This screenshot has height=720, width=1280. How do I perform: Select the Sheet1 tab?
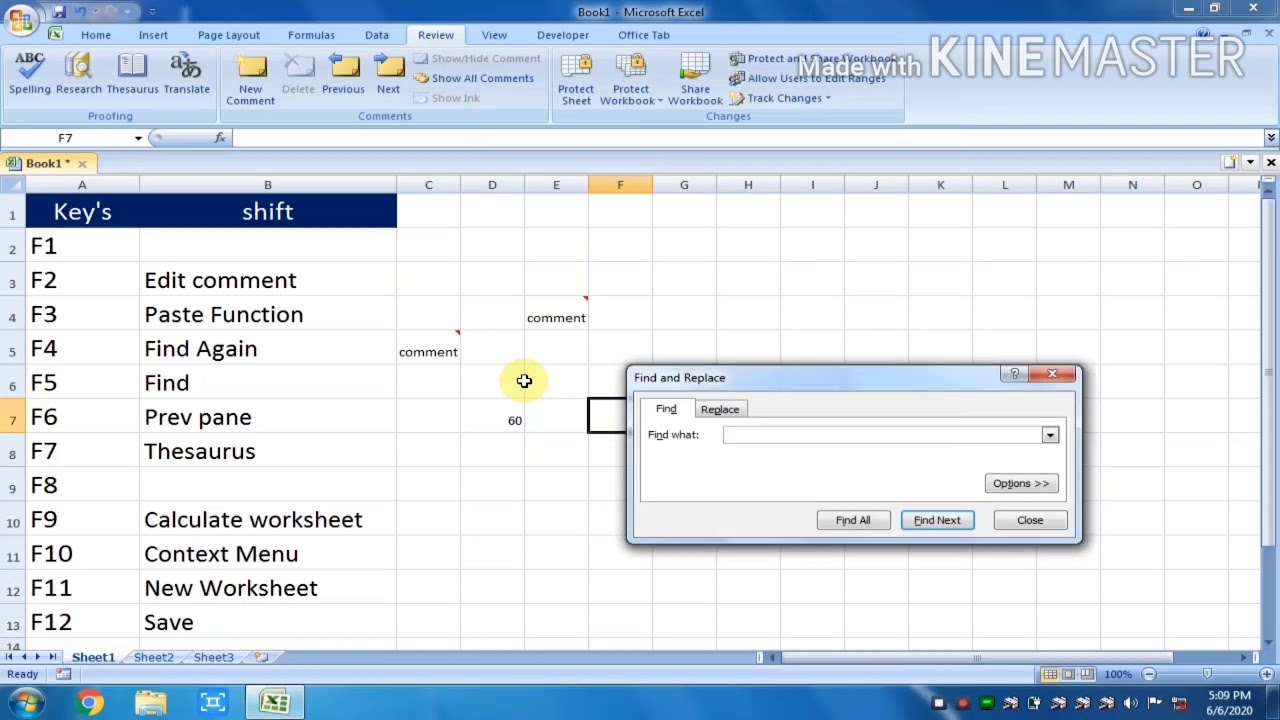(x=93, y=657)
